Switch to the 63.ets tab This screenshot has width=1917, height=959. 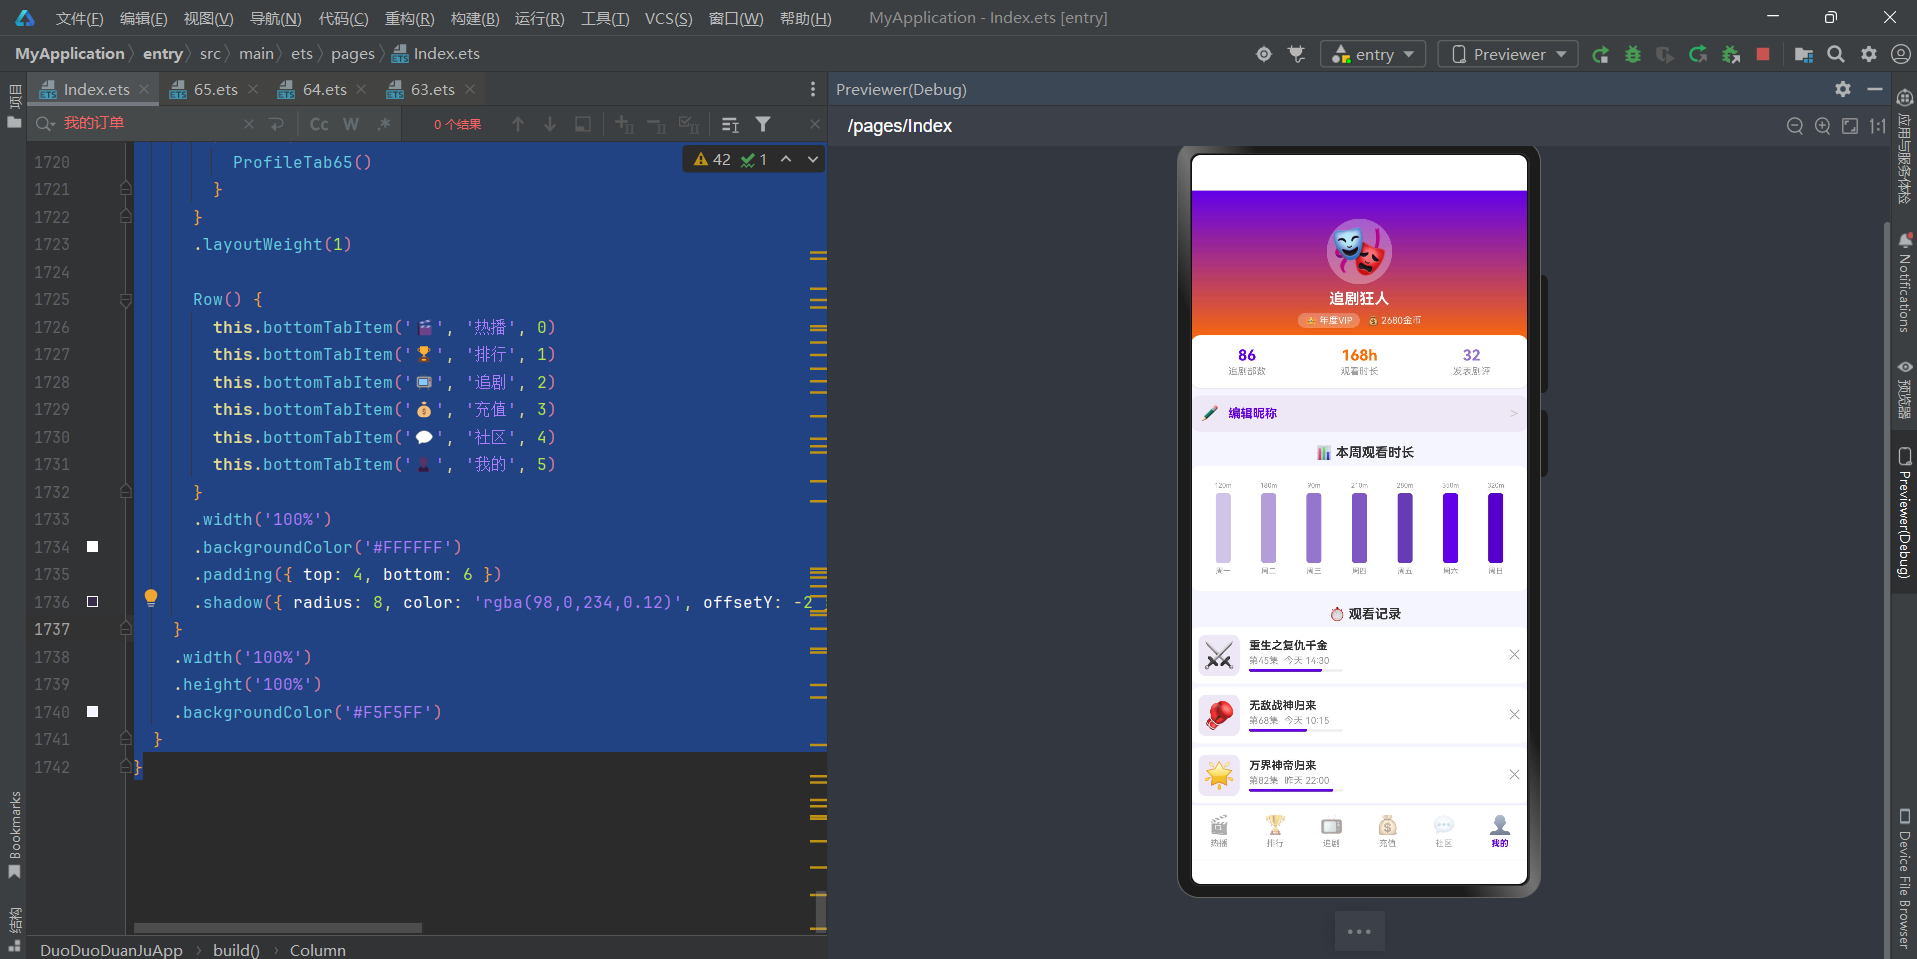432,89
